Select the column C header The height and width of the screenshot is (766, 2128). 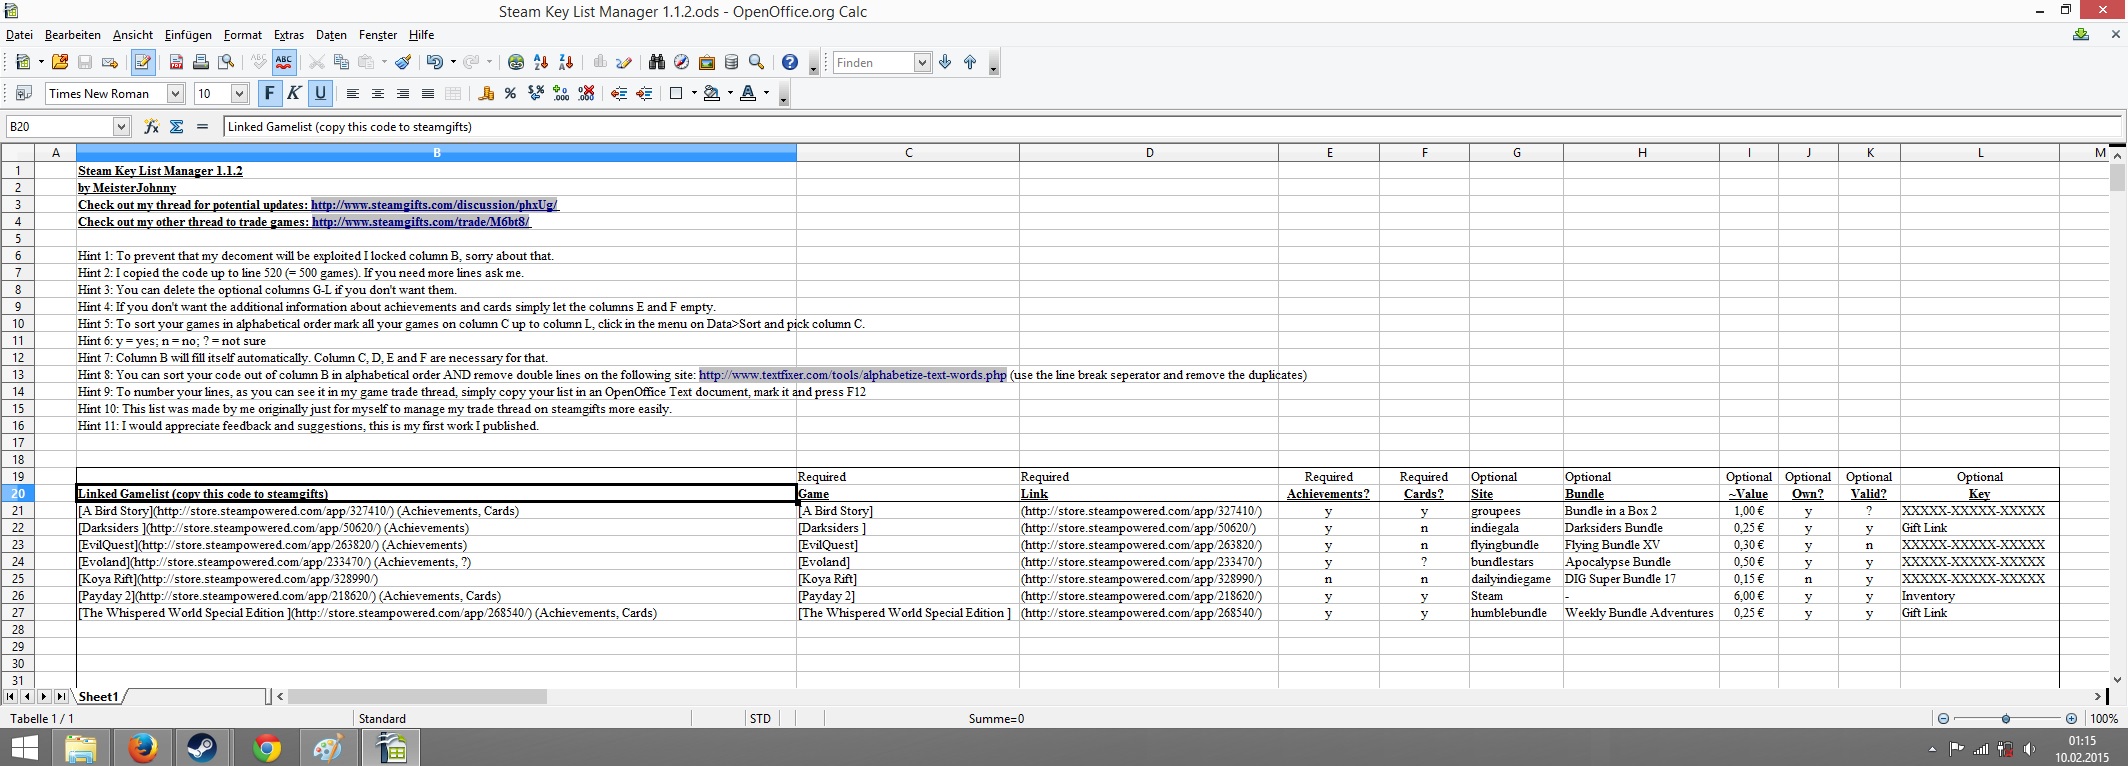pyautogui.click(x=908, y=153)
